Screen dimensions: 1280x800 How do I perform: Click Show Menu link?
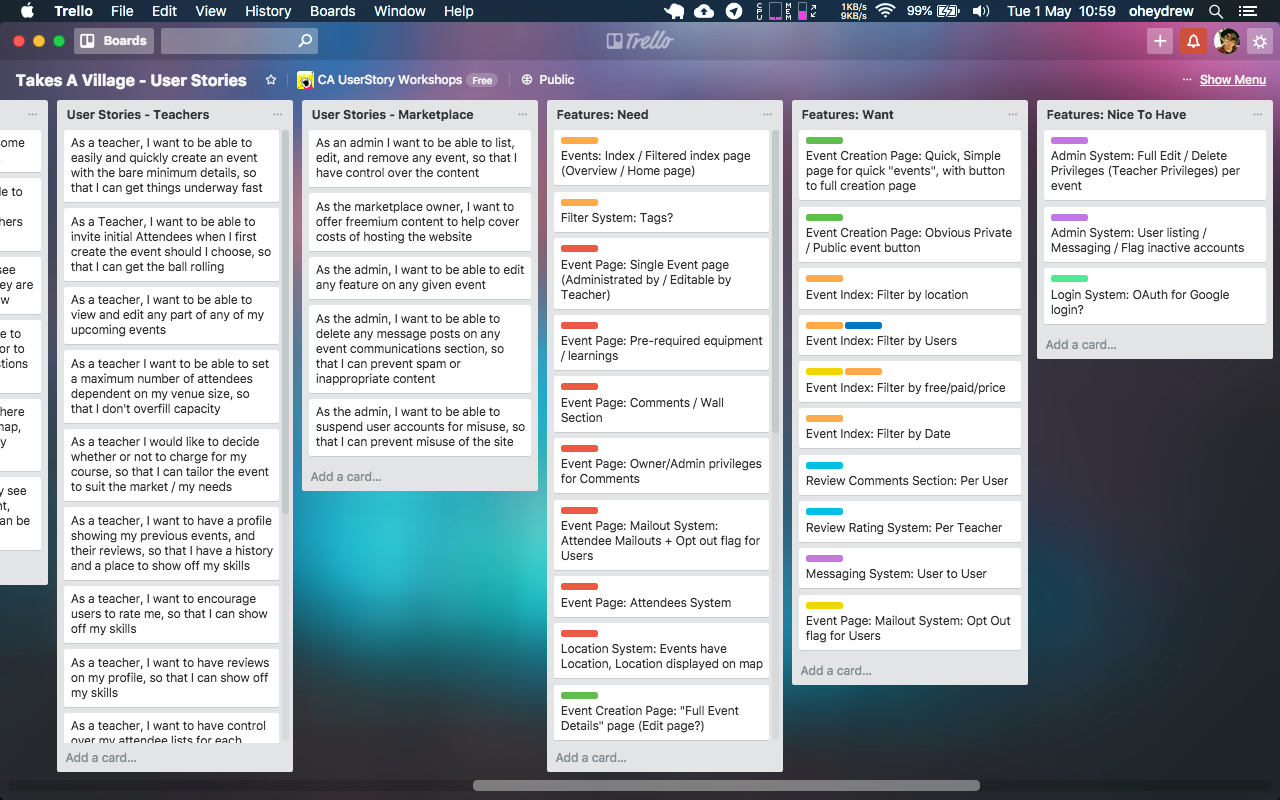pyautogui.click(x=1232, y=80)
